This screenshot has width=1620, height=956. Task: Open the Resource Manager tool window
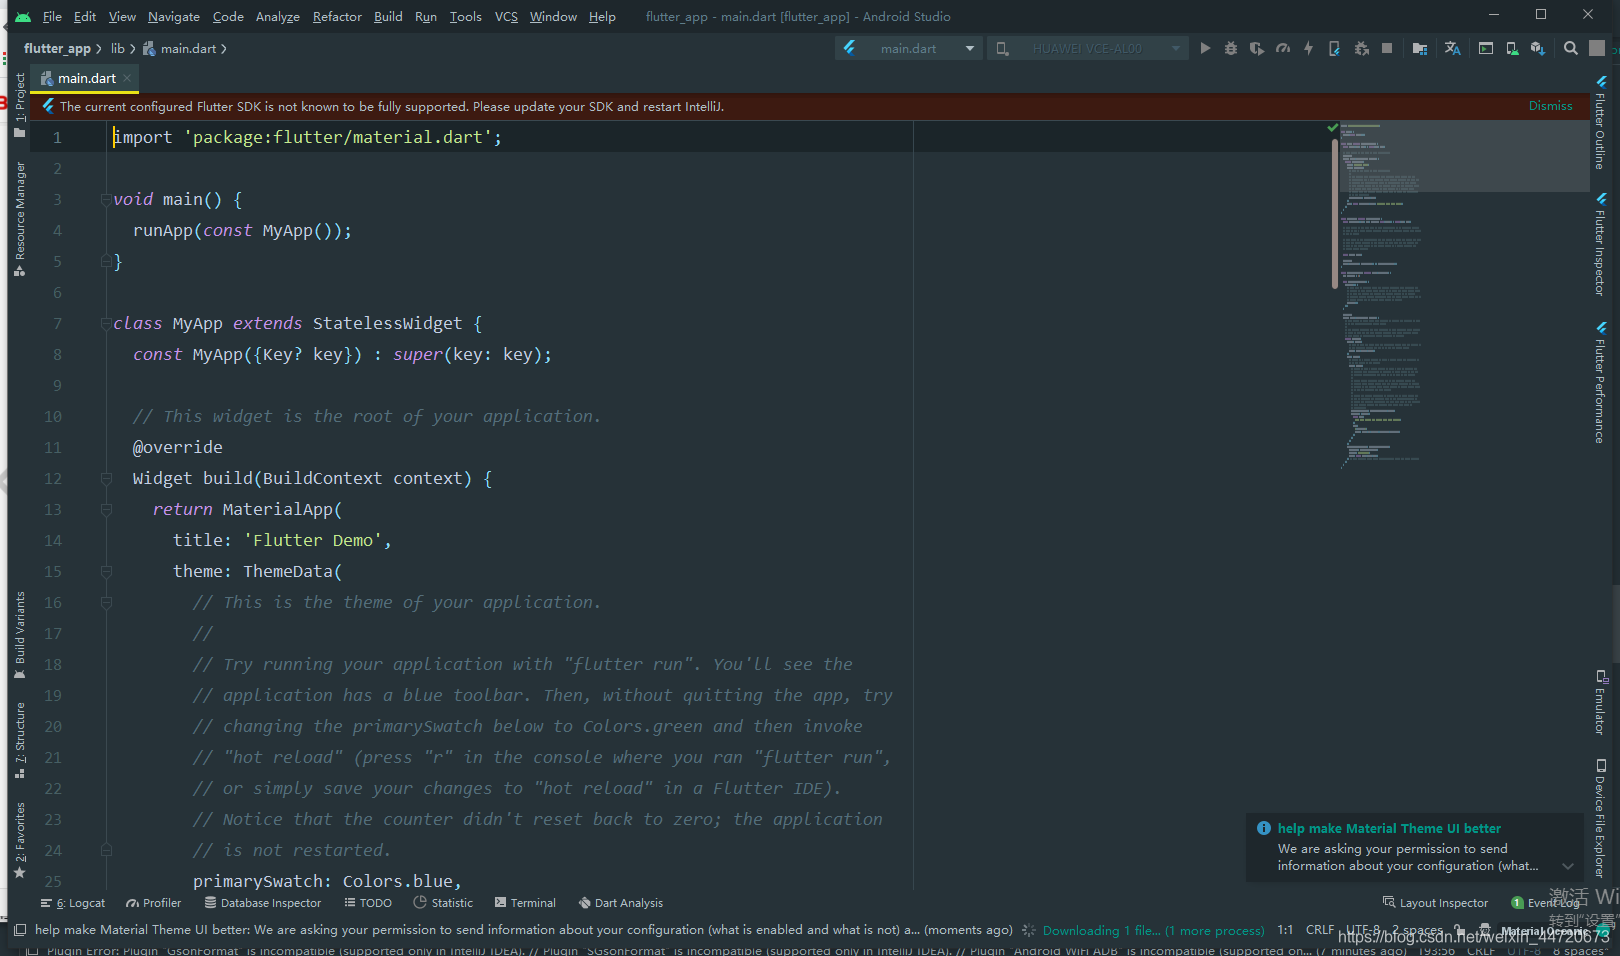click(19, 218)
